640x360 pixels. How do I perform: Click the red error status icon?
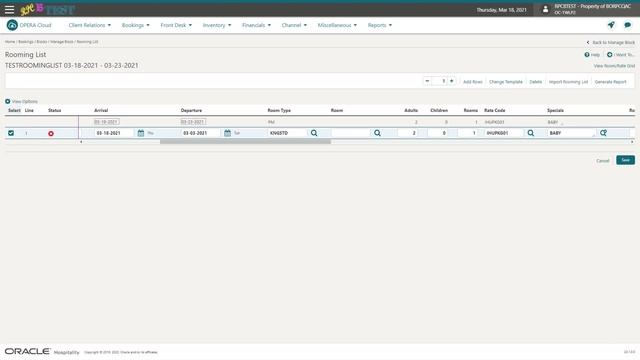(51, 133)
